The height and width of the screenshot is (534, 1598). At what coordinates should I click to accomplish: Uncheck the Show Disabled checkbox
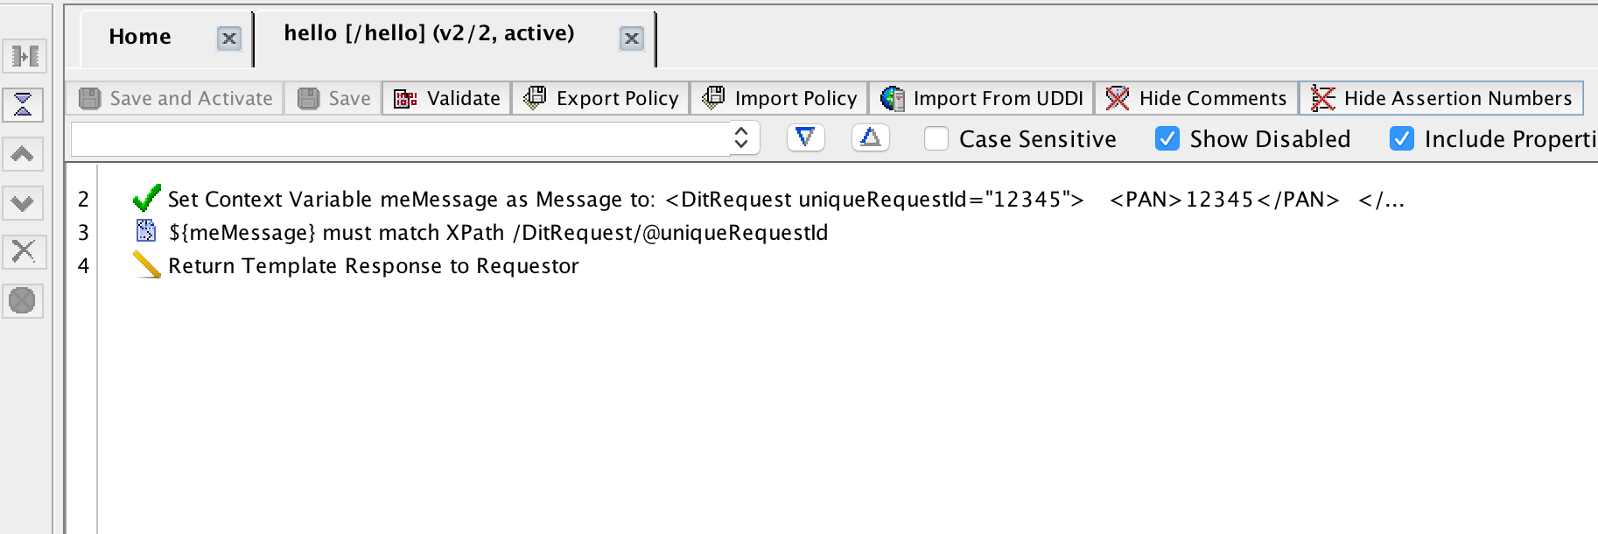point(1167,139)
